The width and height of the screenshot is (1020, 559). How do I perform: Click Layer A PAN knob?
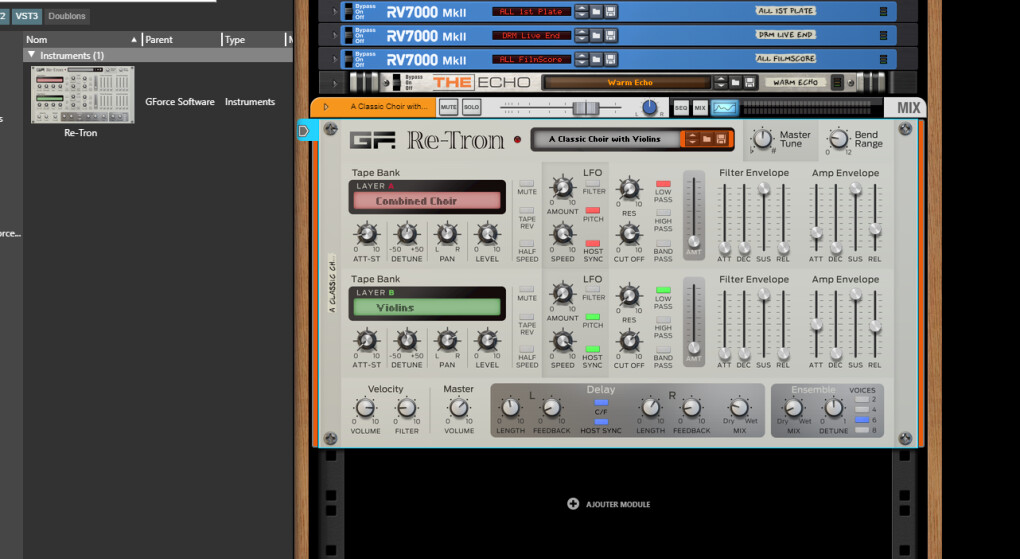click(447, 234)
